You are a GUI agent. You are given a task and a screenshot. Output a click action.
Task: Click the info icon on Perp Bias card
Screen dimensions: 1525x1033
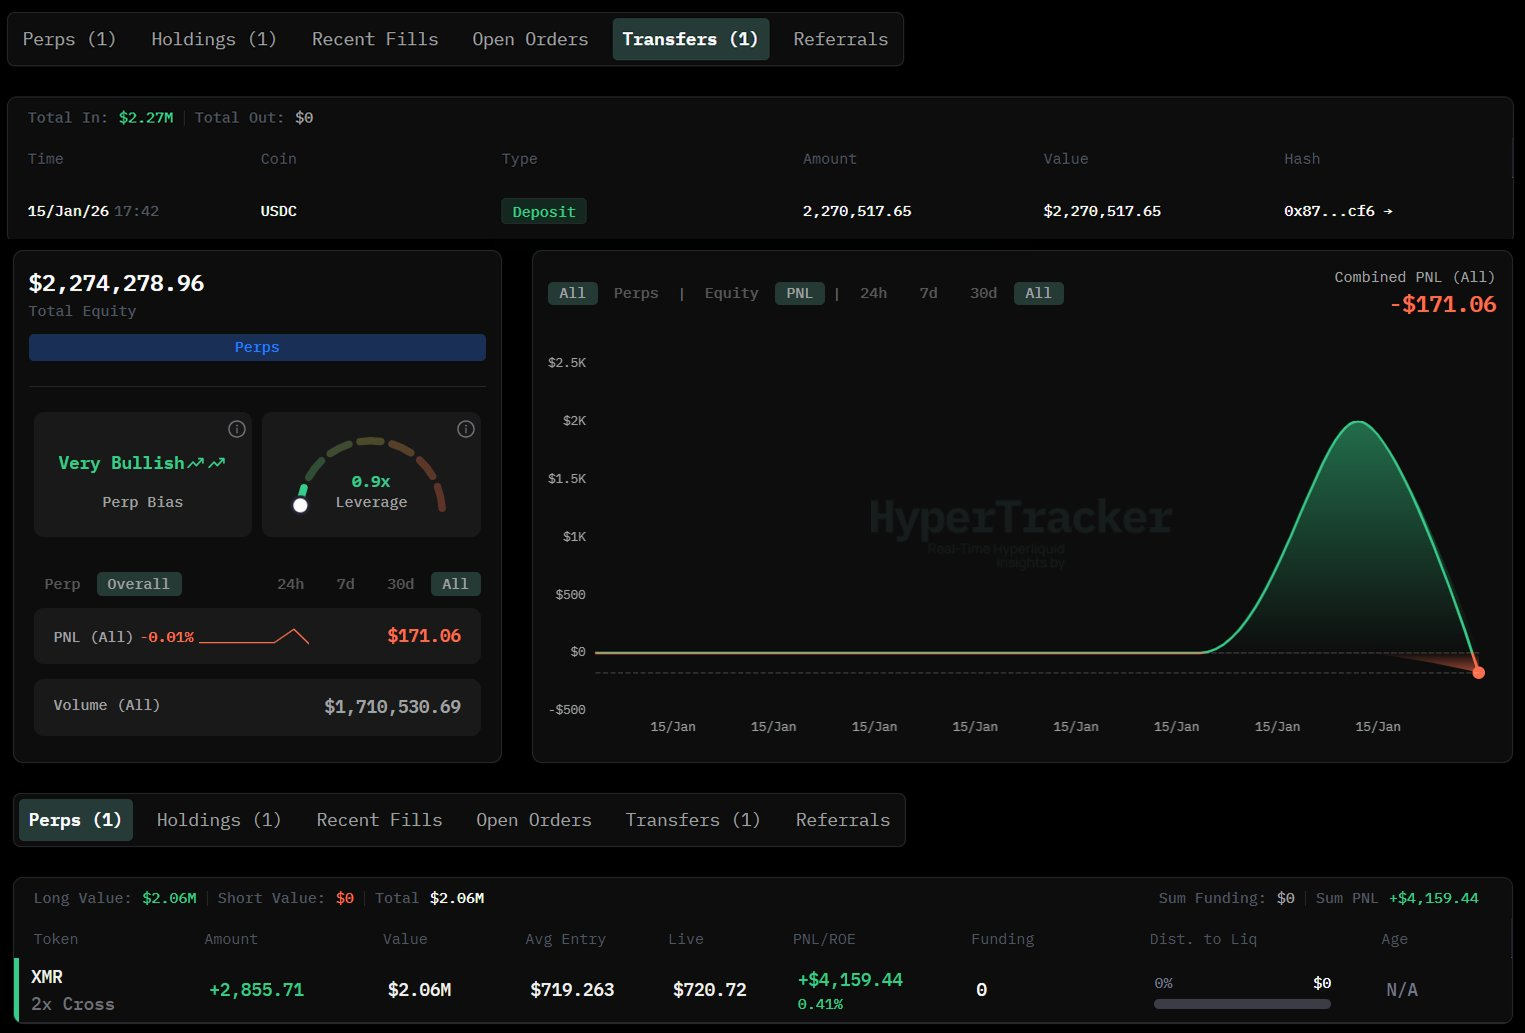pos(237,429)
